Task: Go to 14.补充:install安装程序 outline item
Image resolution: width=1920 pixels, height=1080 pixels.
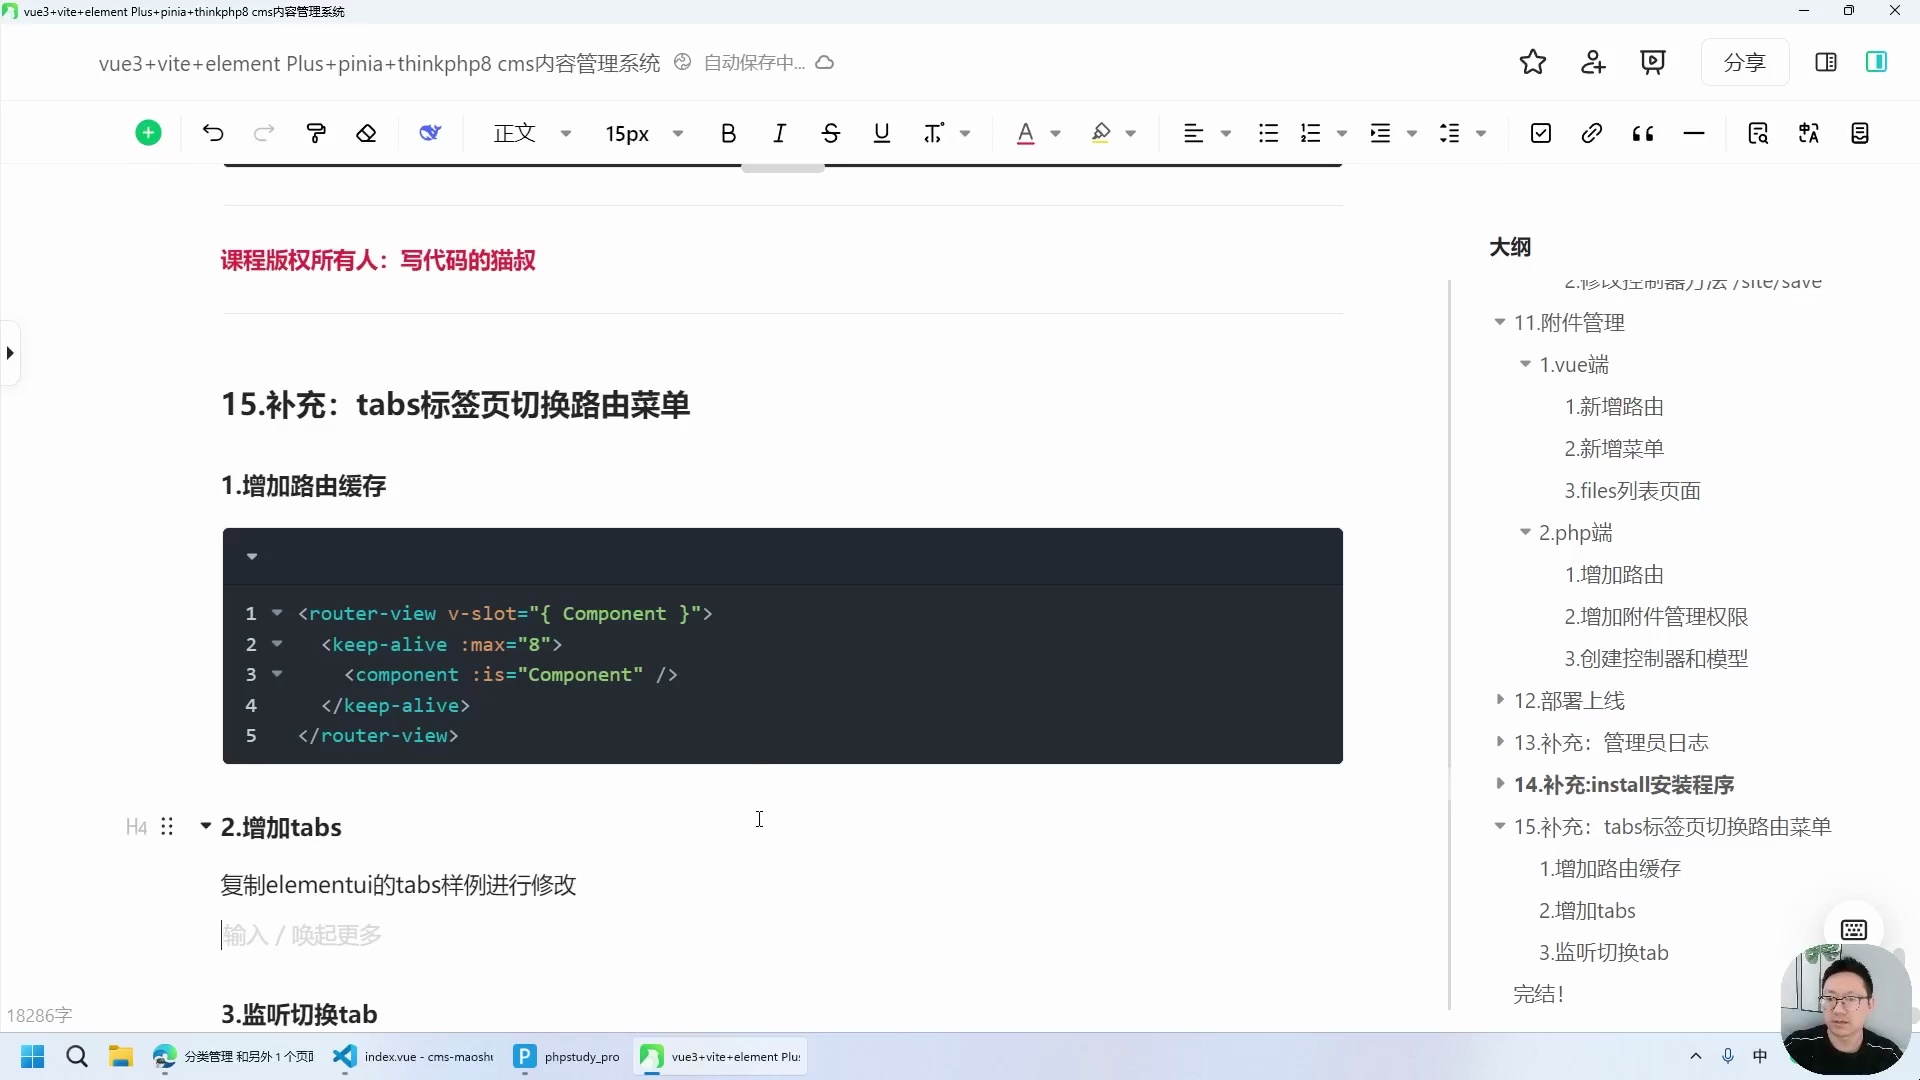Action: pyautogui.click(x=1624, y=785)
